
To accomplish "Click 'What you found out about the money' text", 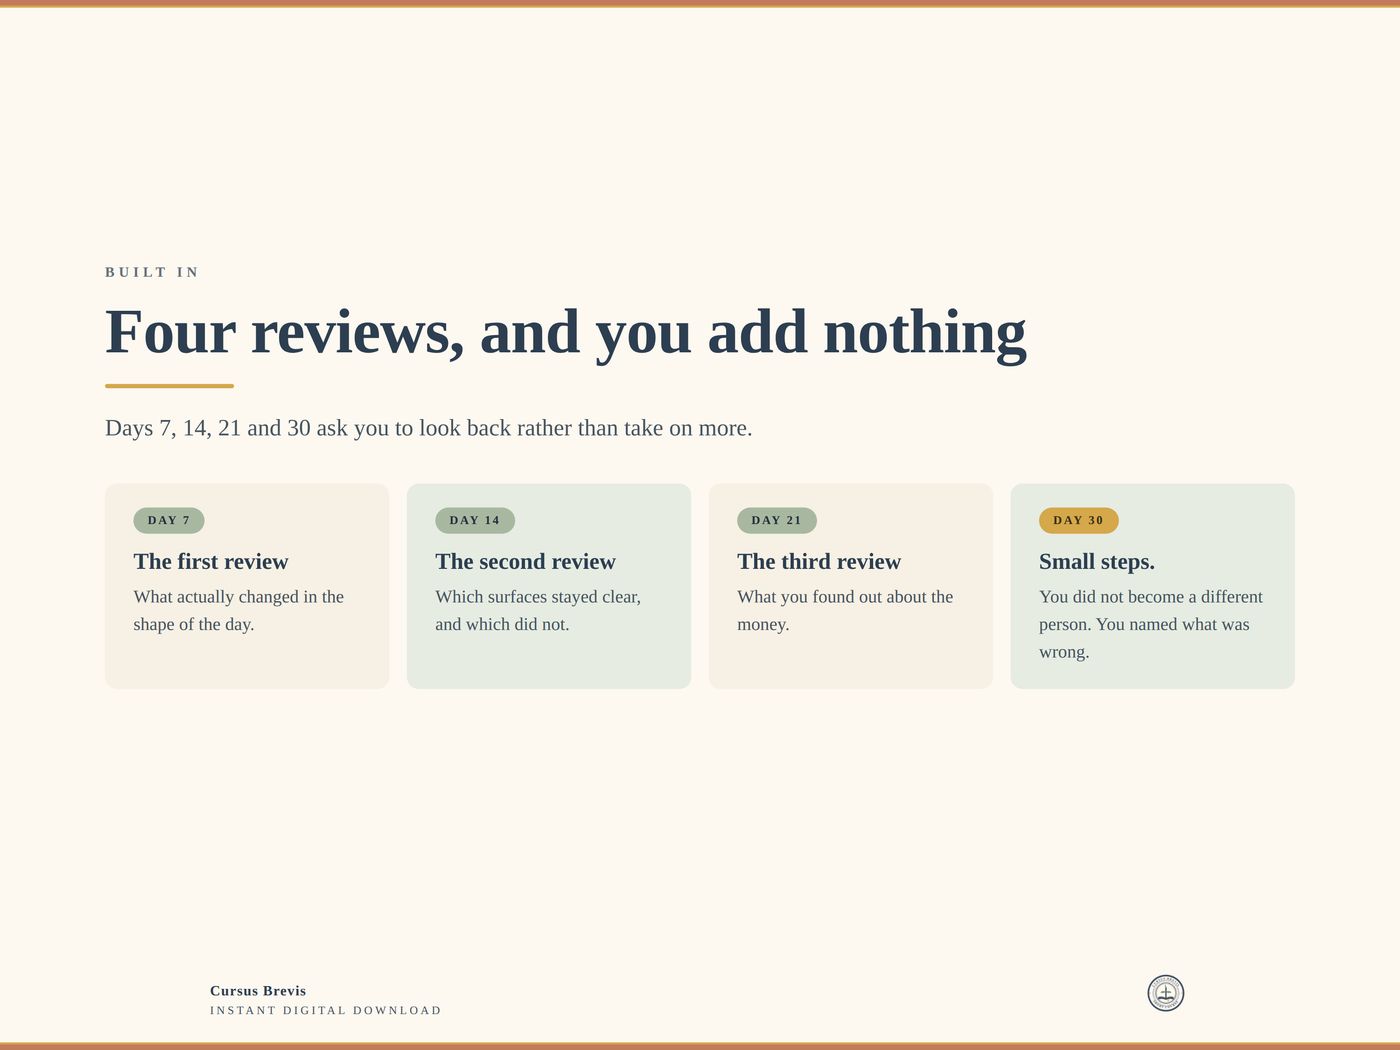I will (x=845, y=610).
